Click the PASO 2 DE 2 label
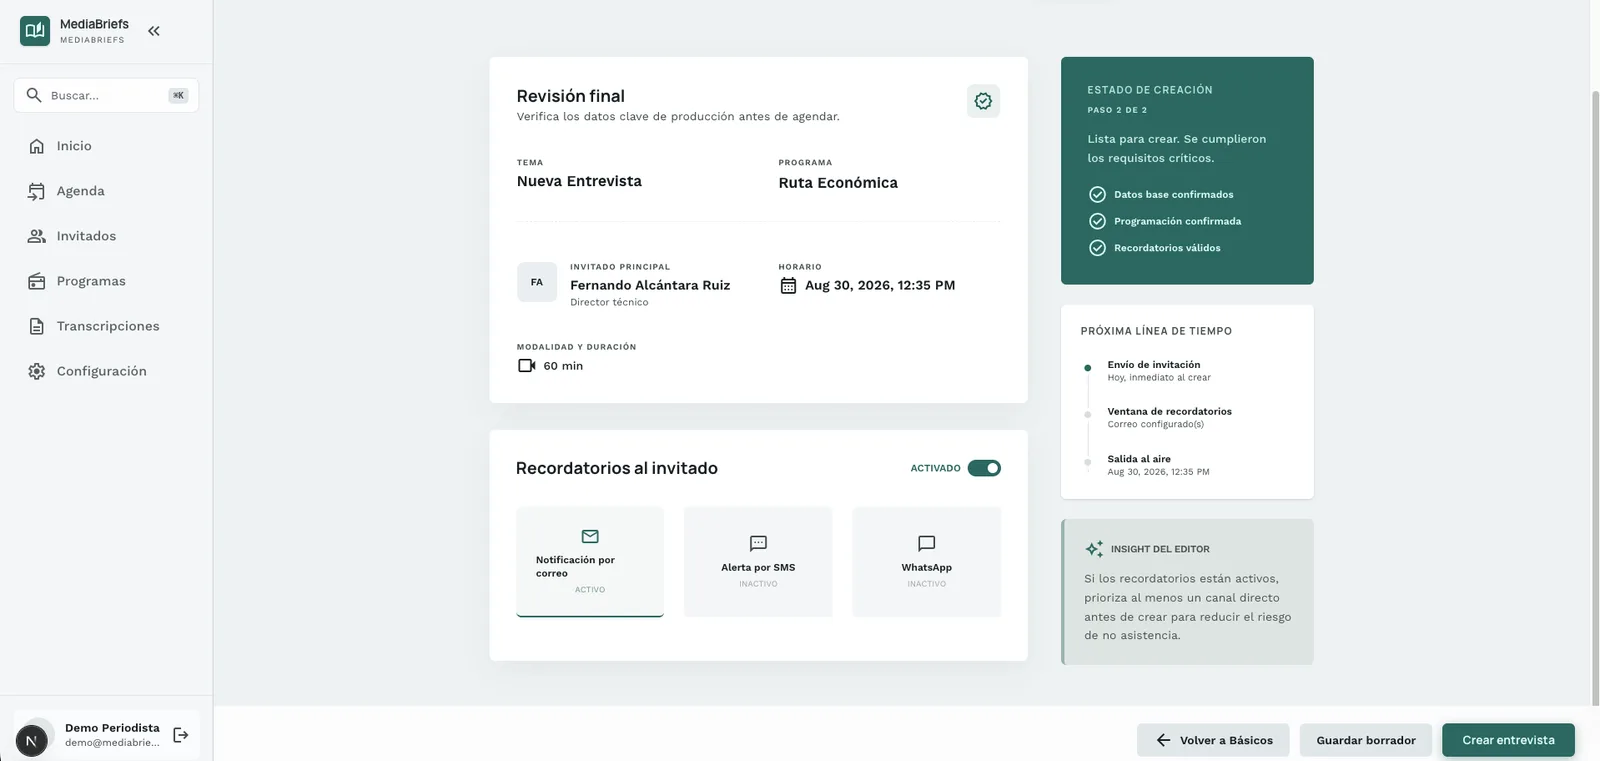Screen dimensions: 1600x761 1117,110
